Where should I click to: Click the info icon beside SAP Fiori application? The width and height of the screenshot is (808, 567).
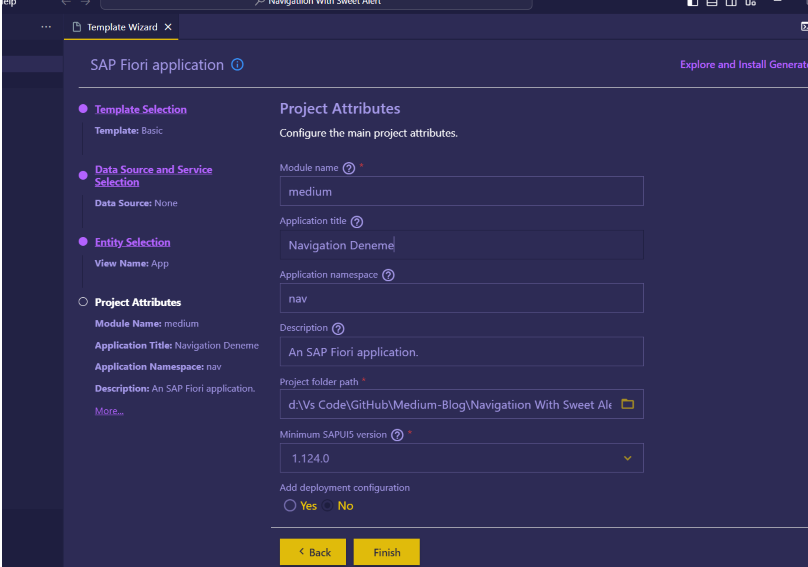coord(237,64)
